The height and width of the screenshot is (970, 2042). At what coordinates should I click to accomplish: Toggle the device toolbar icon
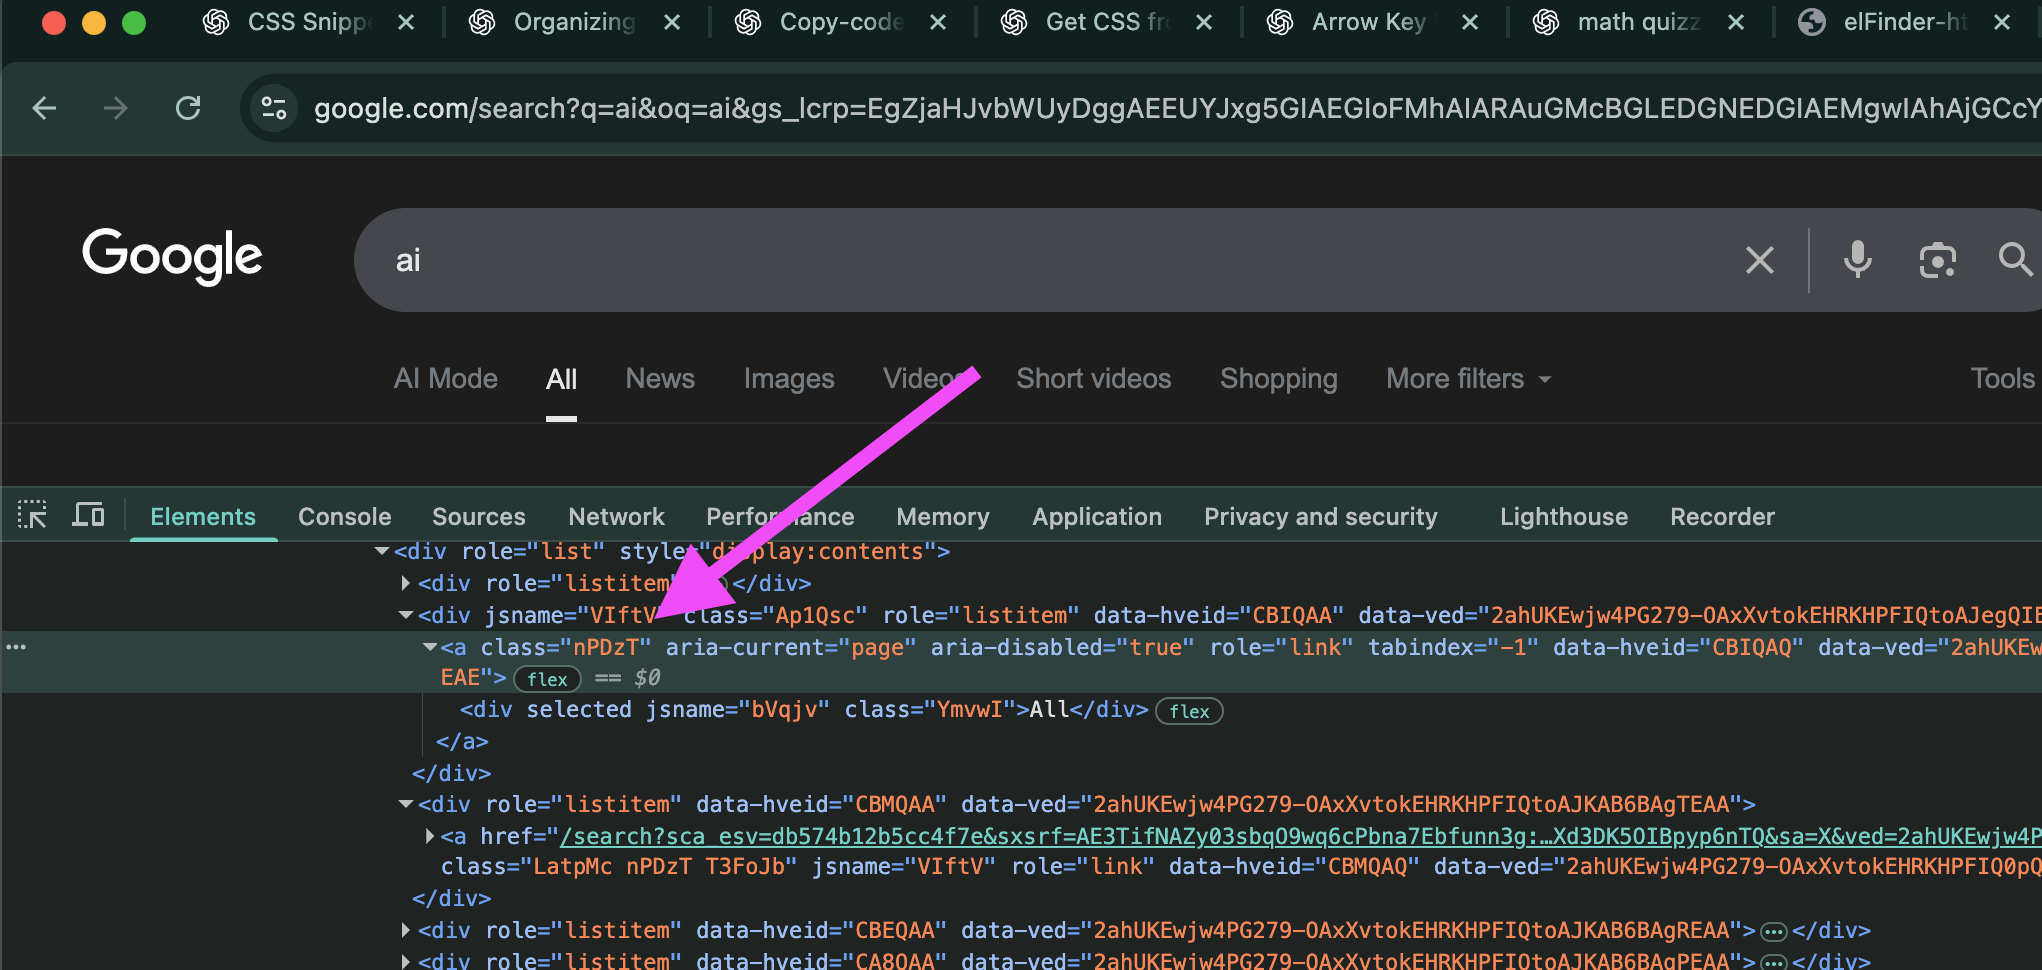click(88, 515)
